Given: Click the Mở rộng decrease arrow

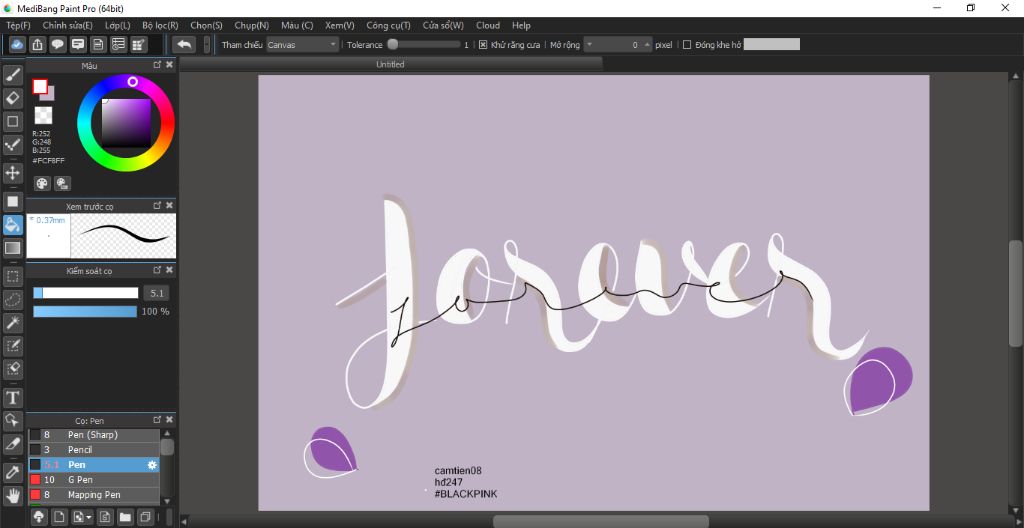Looking at the screenshot, I should pos(589,44).
